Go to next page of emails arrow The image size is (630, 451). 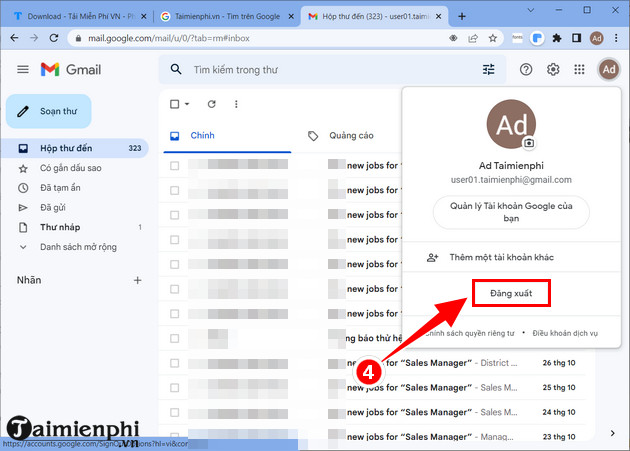coord(612,433)
